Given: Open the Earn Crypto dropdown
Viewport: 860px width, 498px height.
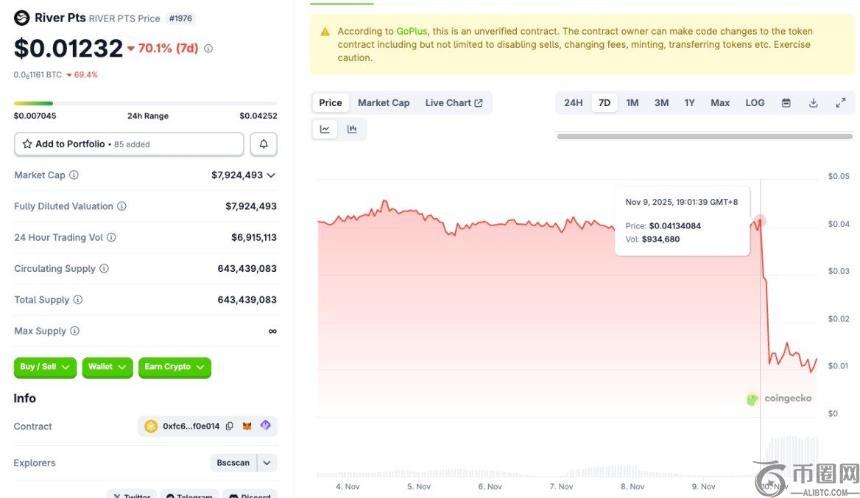Looking at the screenshot, I should coord(174,367).
